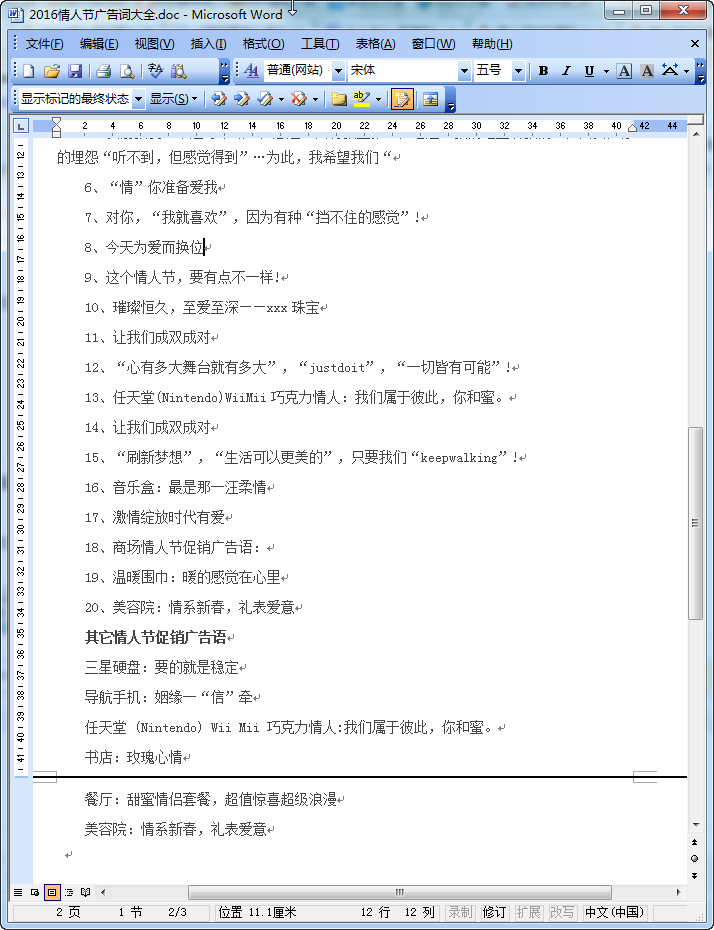
Task: Jump to next page with double-down arrow
Action: pos(694,875)
